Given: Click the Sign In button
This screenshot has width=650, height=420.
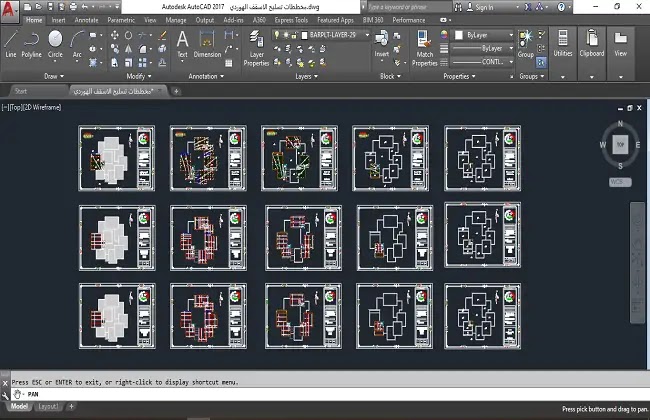Looking at the screenshot, I should click(x=480, y=7).
